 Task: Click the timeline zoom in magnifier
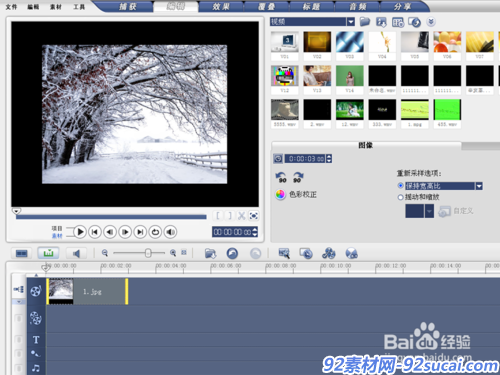173,253
